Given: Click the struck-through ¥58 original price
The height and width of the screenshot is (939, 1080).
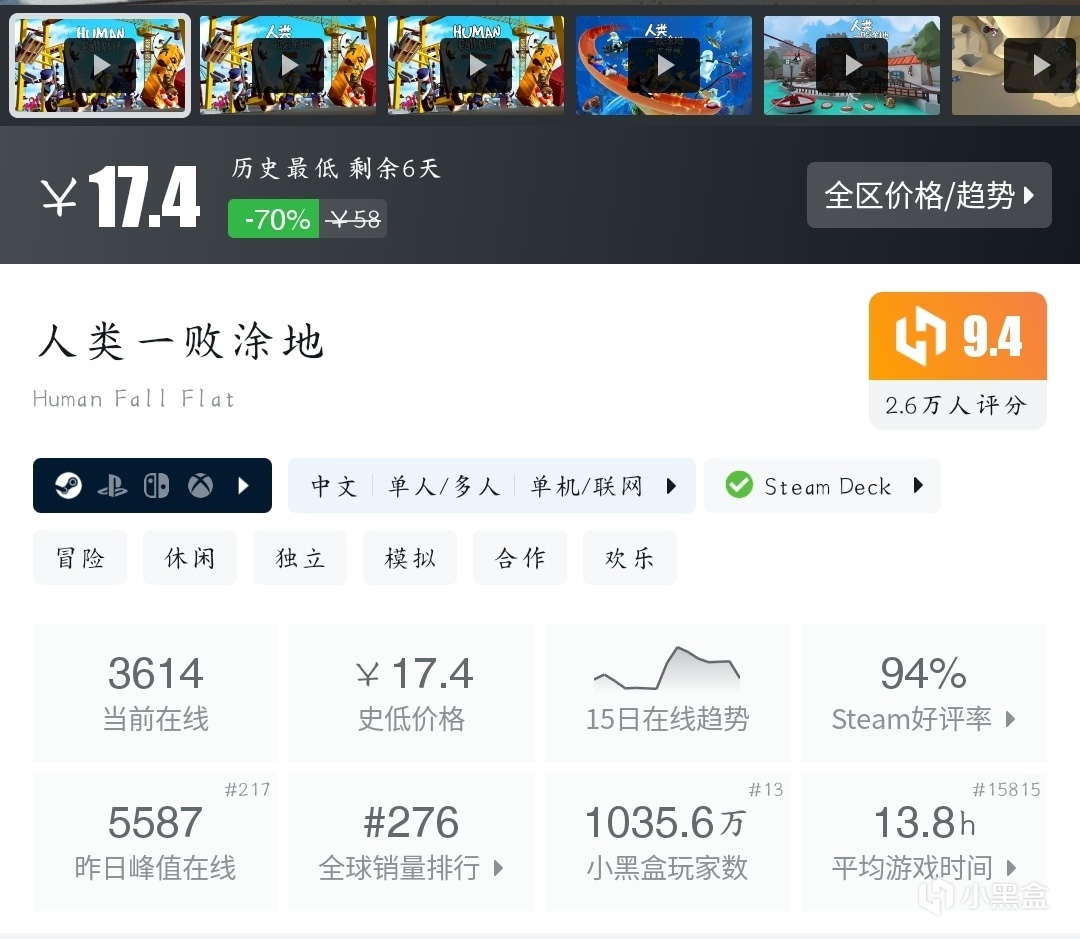Looking at the screenshot, I should click(x=353, y=219).
